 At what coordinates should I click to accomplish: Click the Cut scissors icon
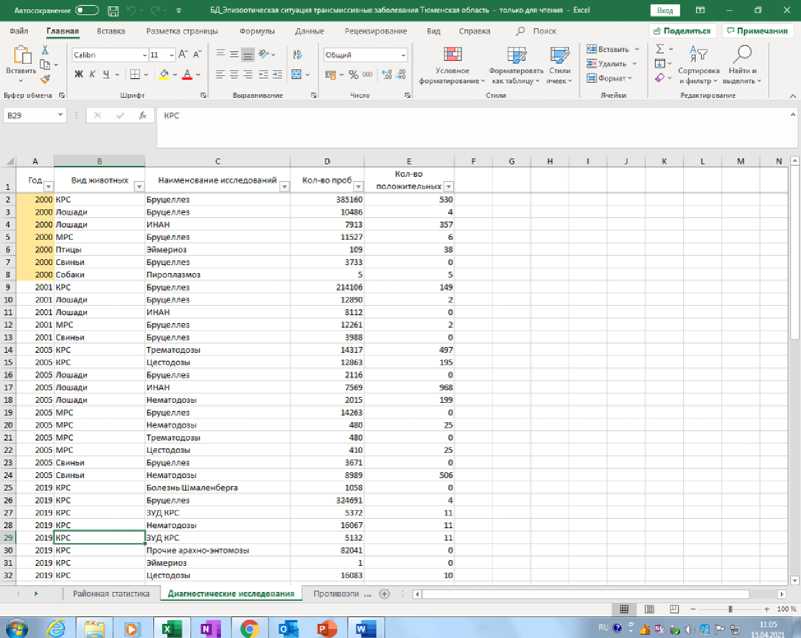tap(44, 51)
